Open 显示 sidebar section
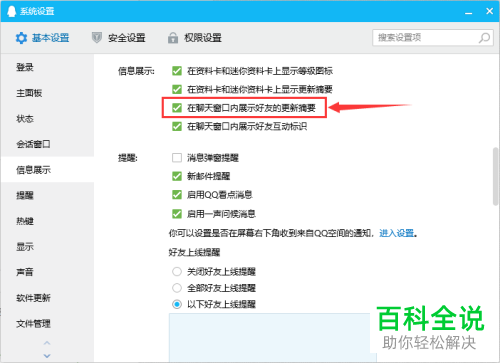The image size is (500, 363). [47, 247]
